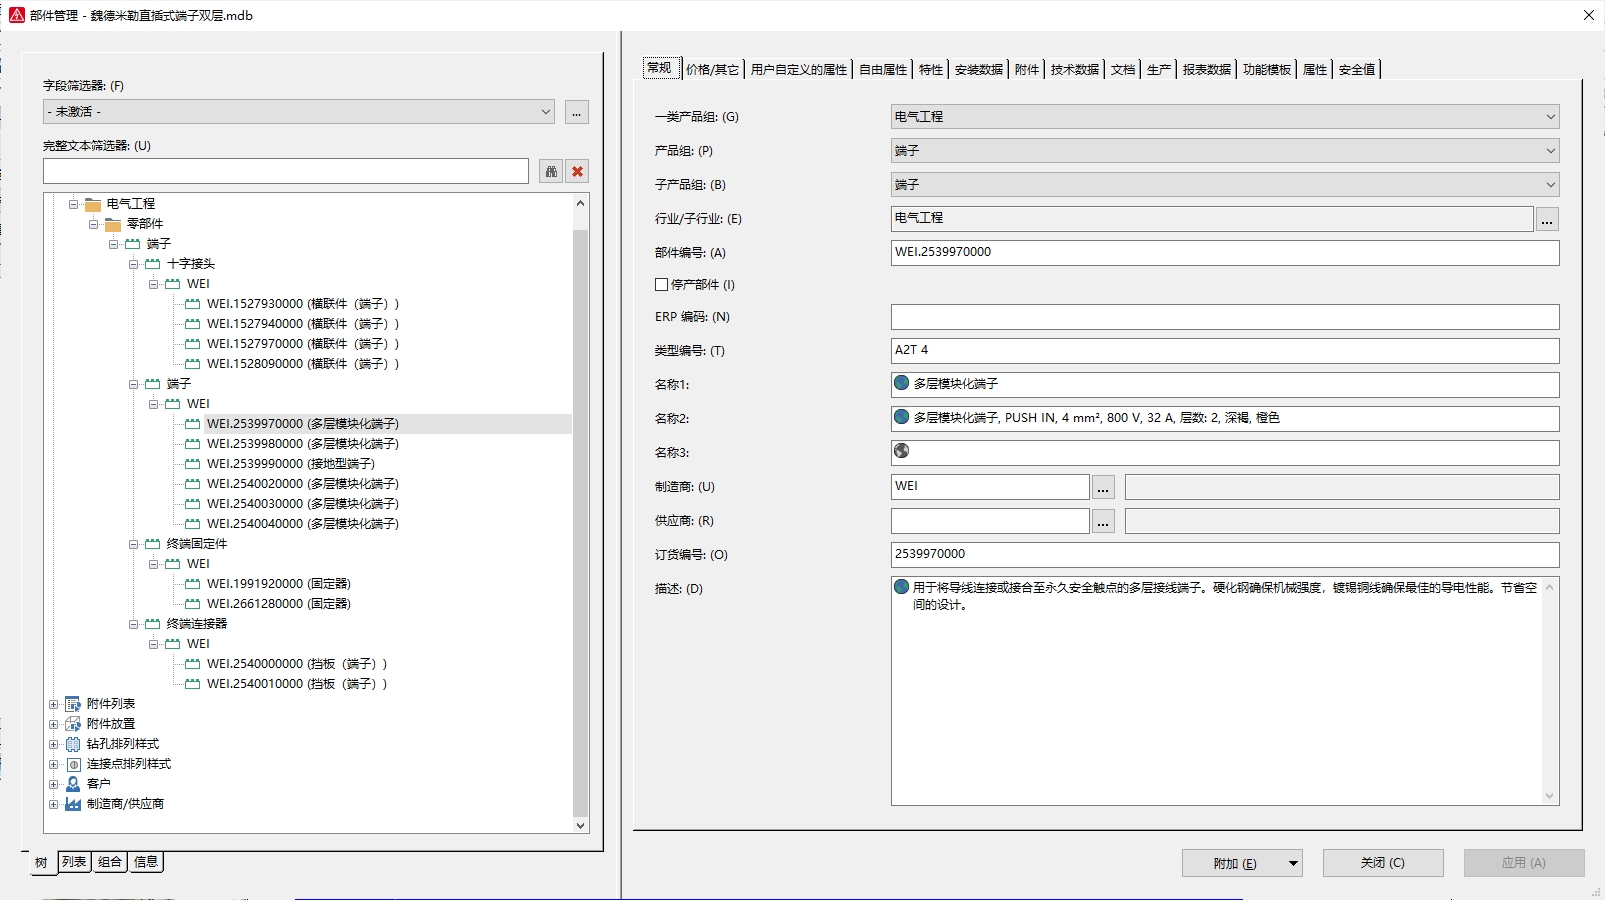Click the 客户 person icon

(73, 784)
